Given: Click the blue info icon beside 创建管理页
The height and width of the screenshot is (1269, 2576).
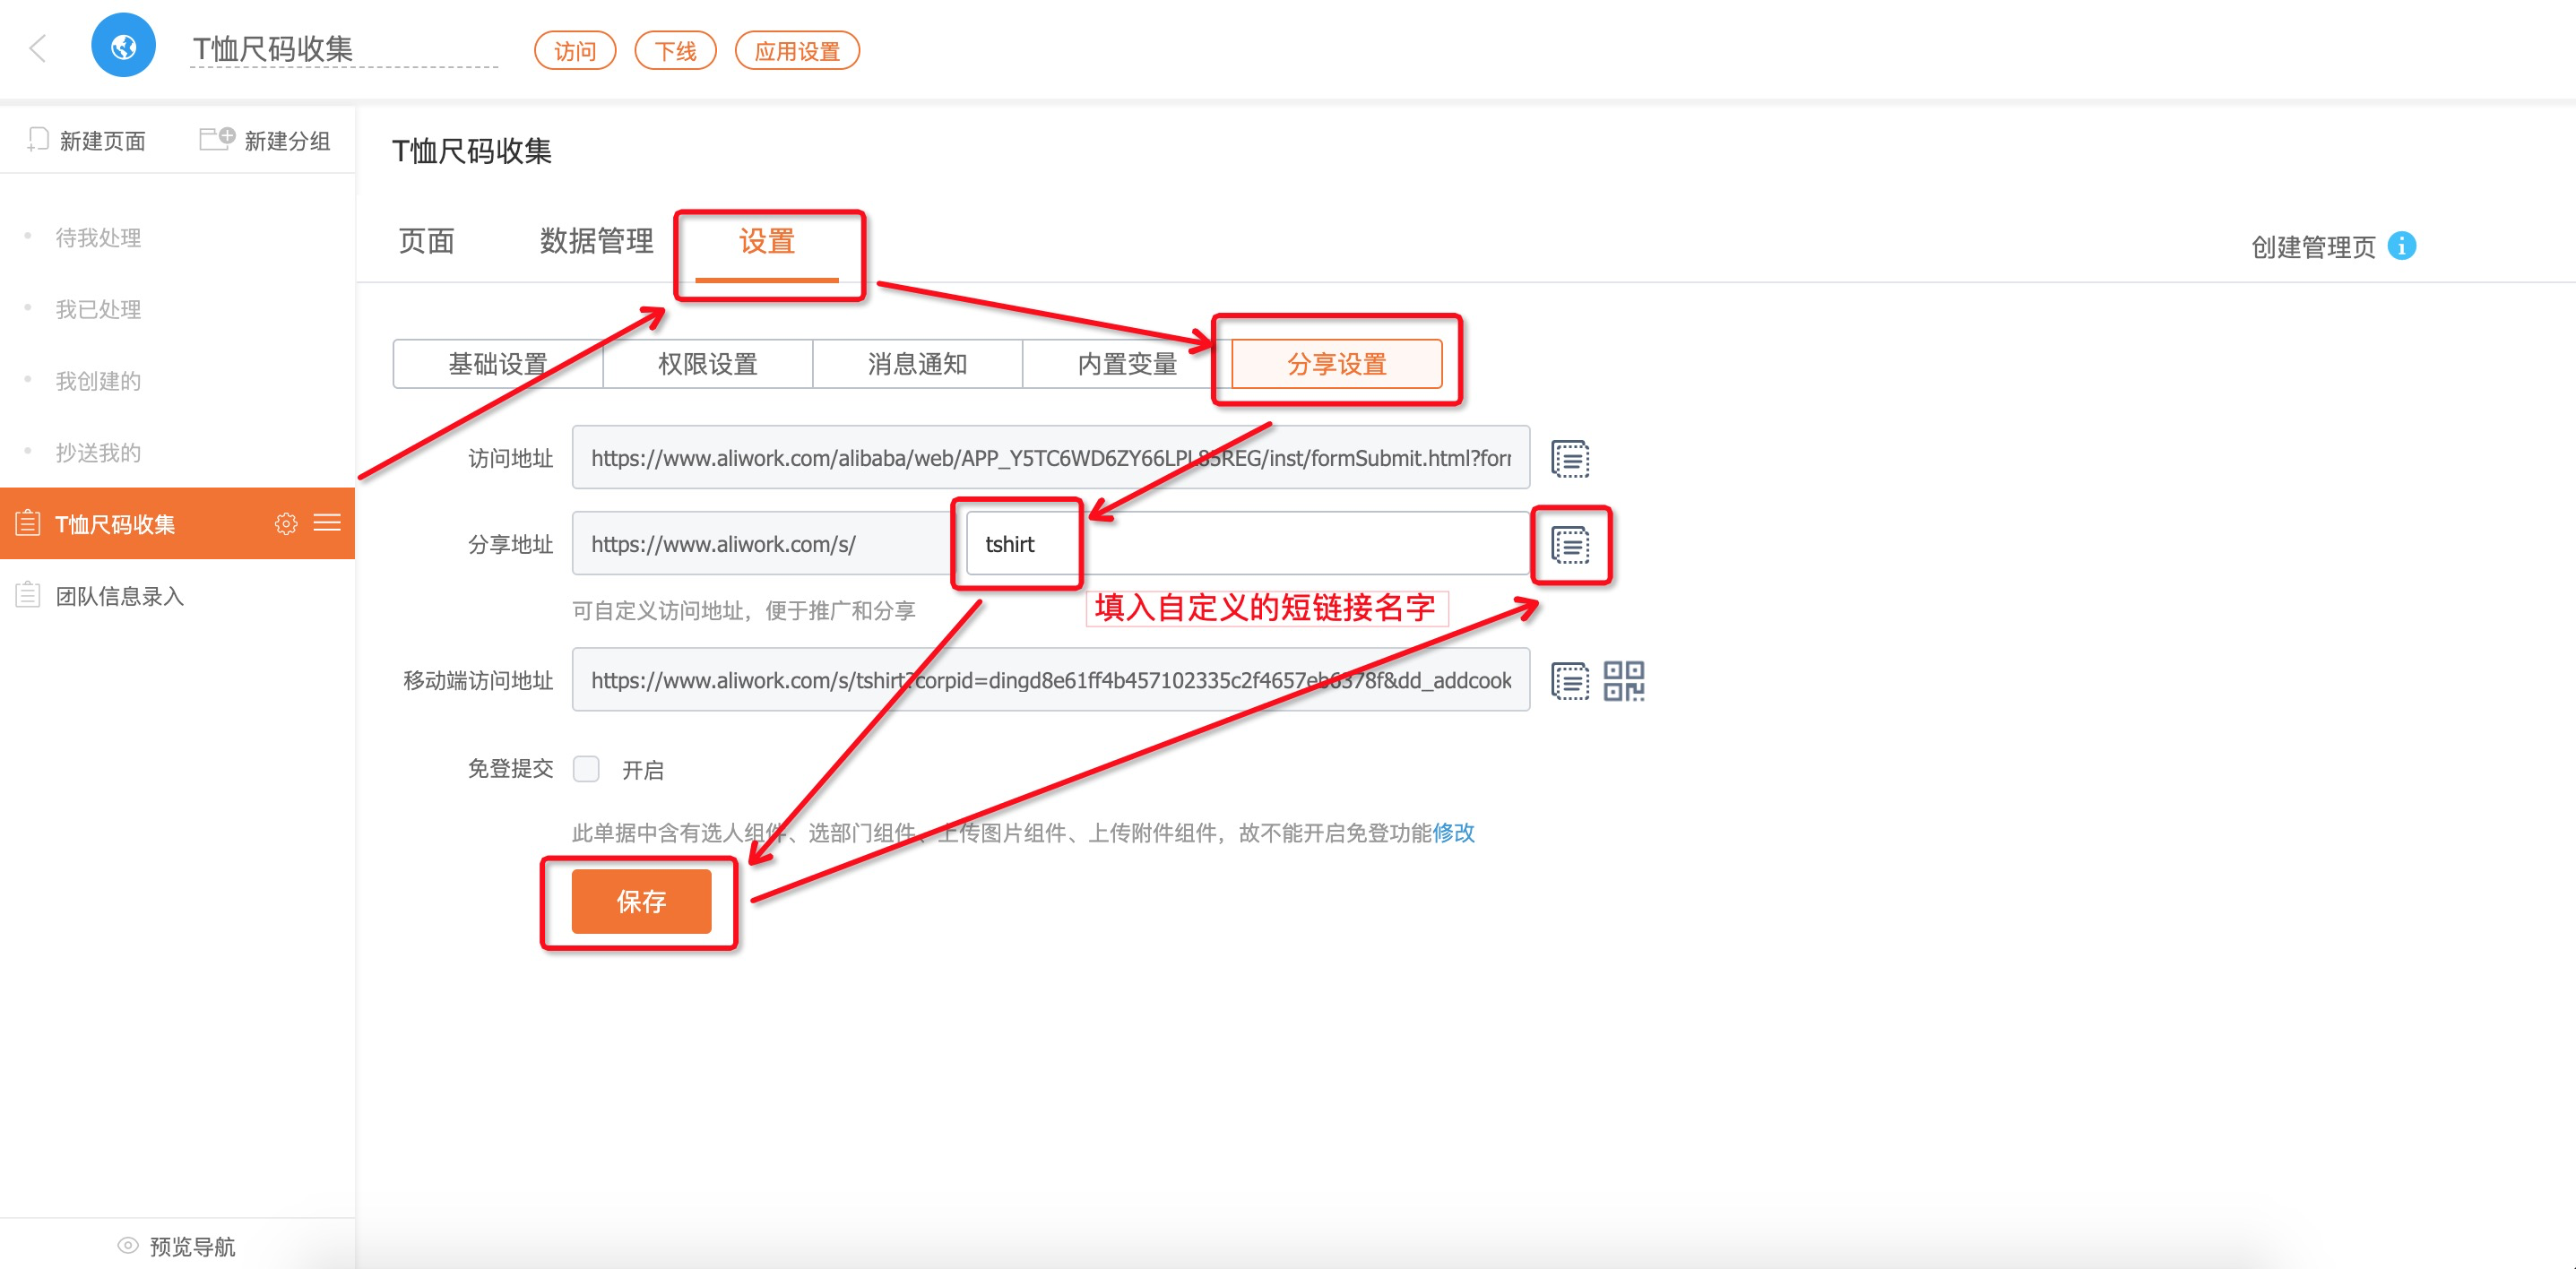Looking at the screenshot, I should tap(2402, 246).
